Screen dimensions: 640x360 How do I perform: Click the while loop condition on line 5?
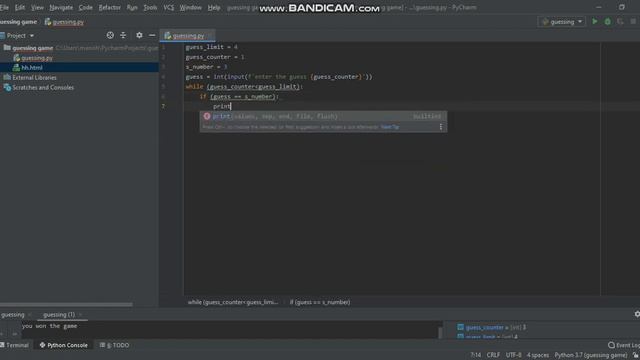click(x=254, y=87)
